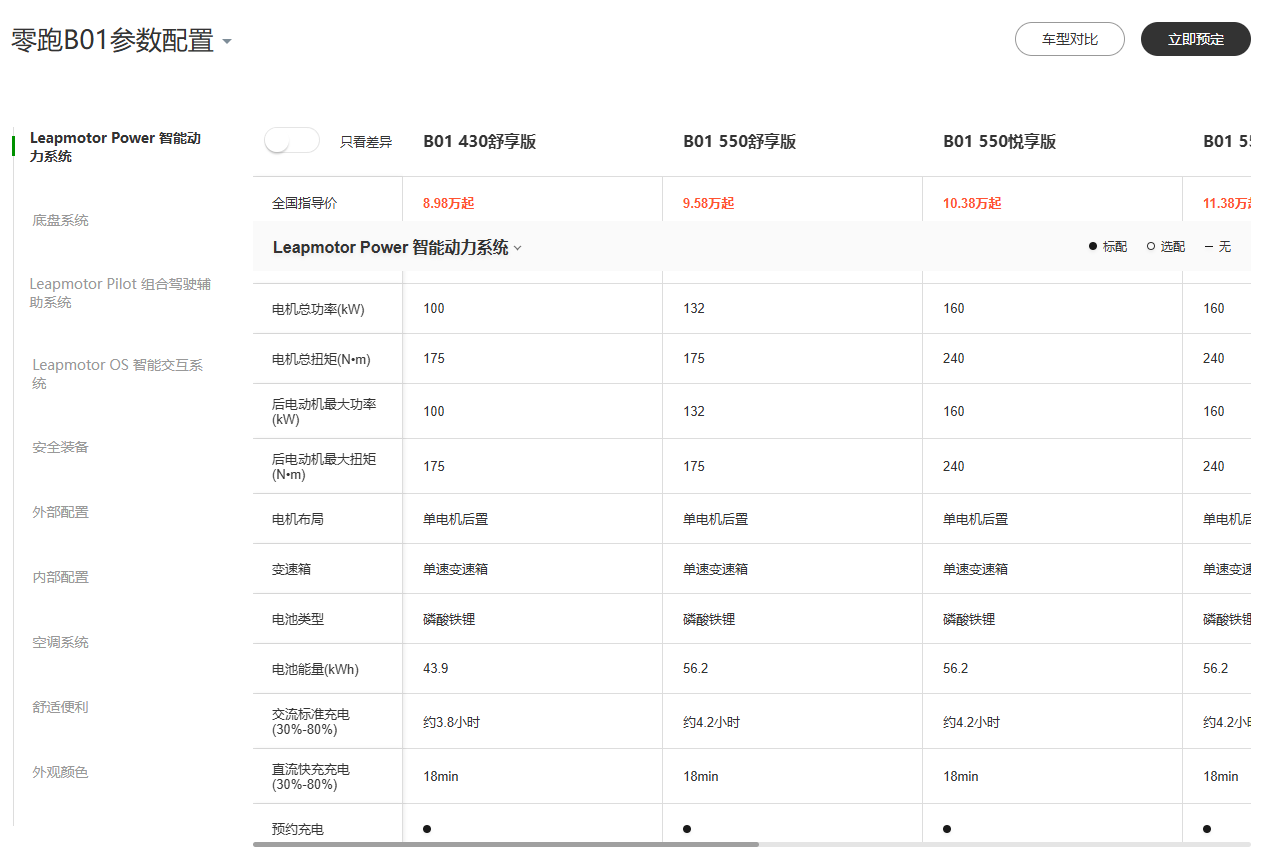The height and width of the screenshot is (851, 1283).
Task: Click the 电池类型 row label
Action: [298, 619]
